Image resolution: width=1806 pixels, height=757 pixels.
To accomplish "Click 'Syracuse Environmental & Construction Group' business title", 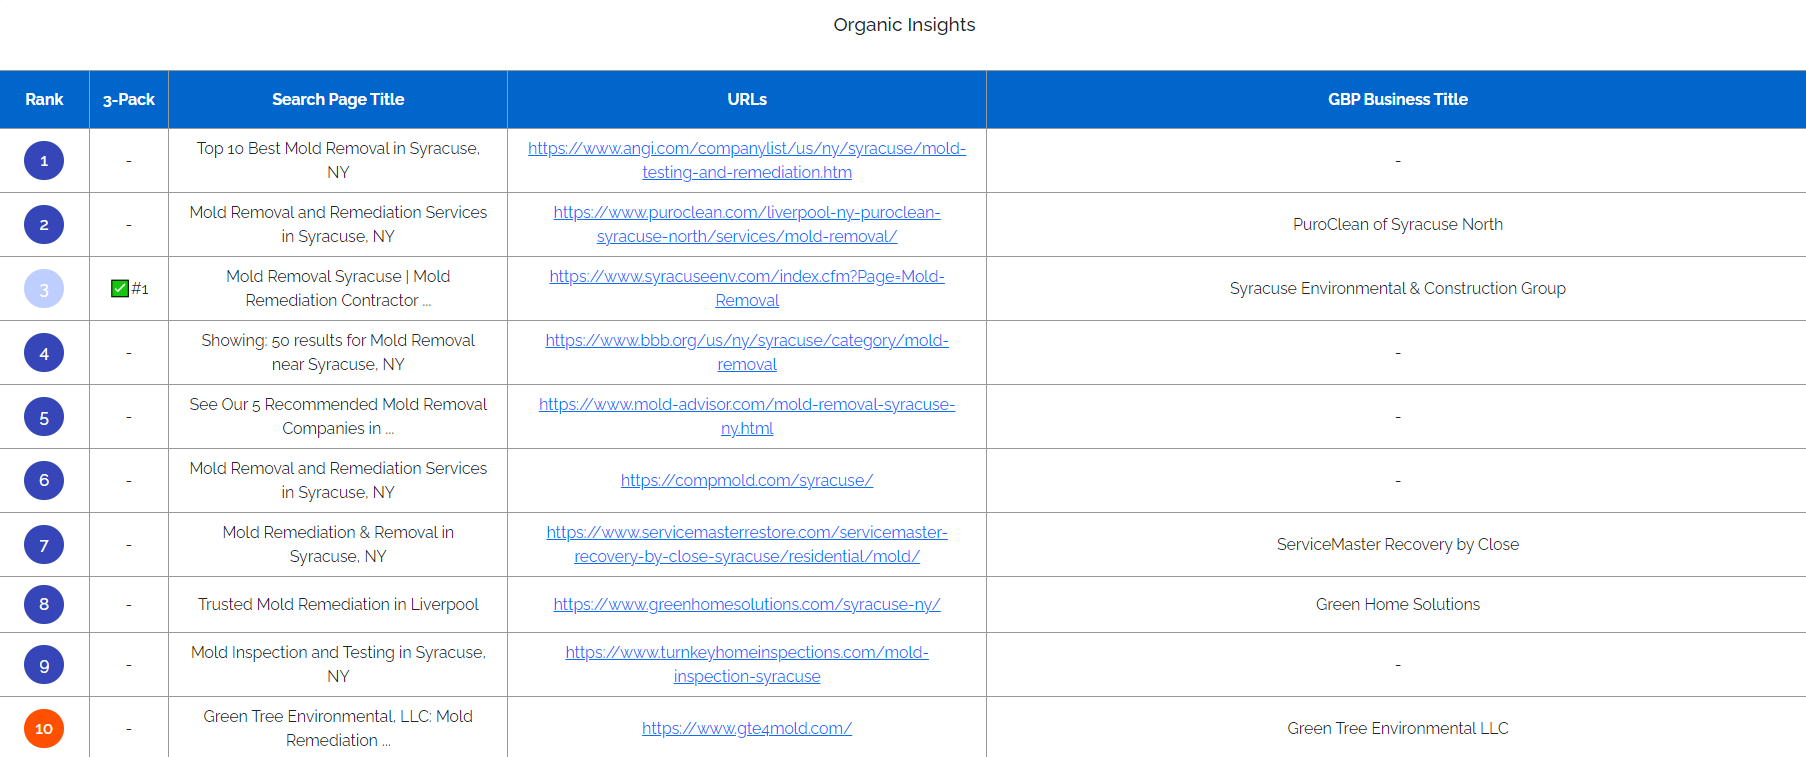I will 1397,288.
